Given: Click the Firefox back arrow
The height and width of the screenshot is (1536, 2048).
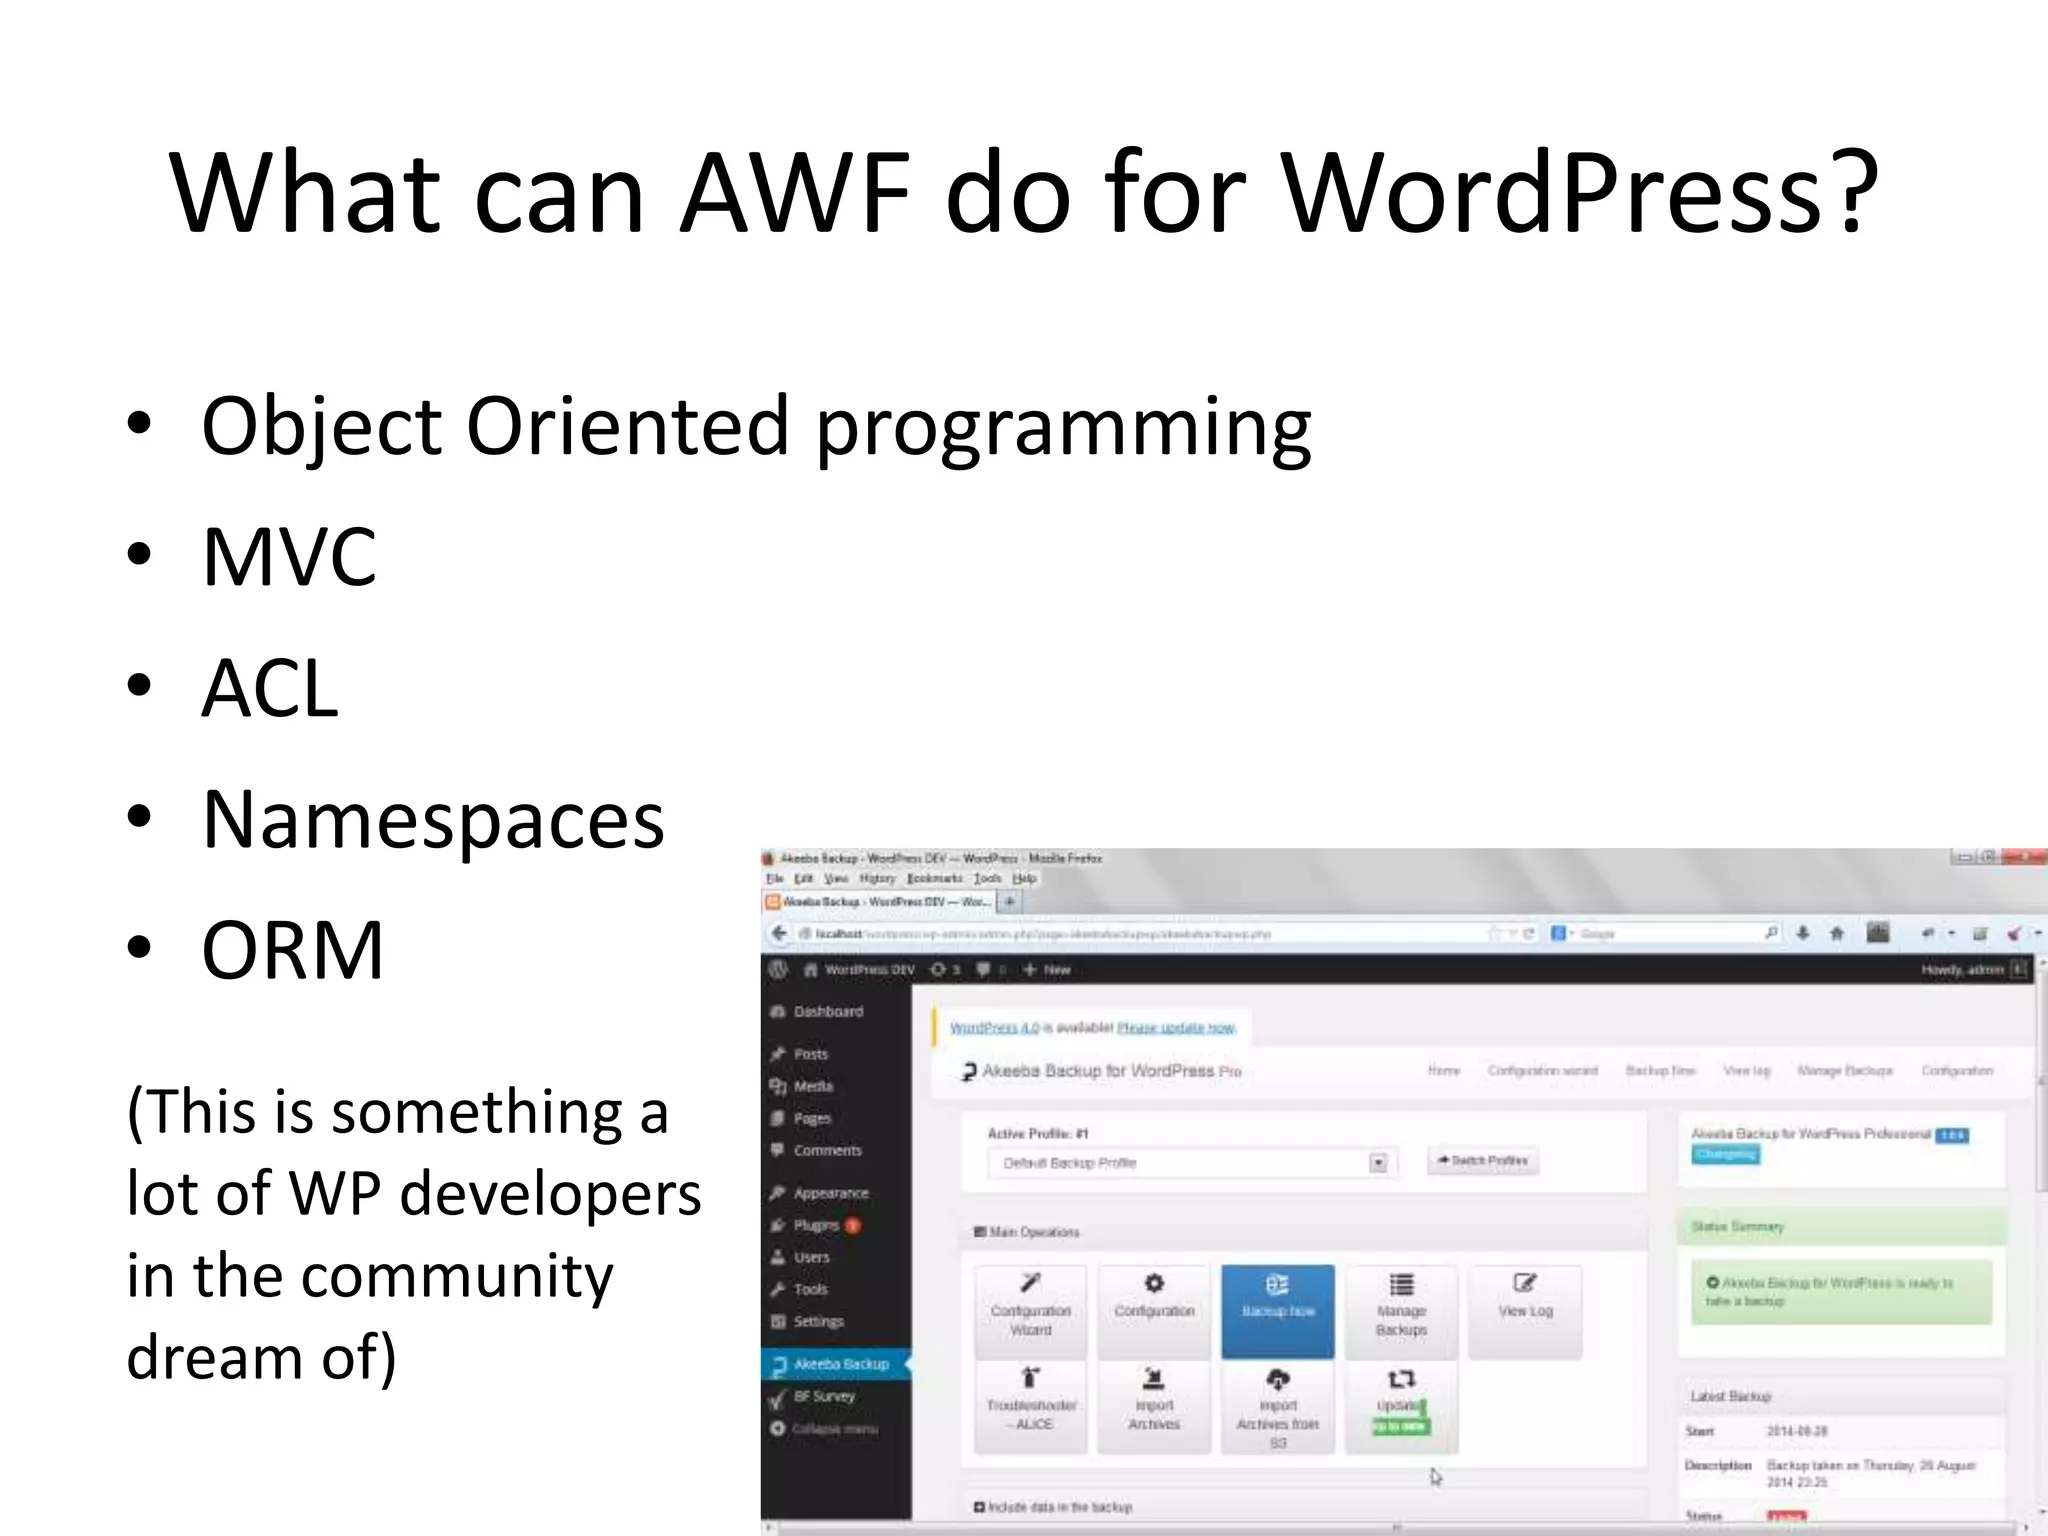Looking at the screenshot, I should click(780, 933).
